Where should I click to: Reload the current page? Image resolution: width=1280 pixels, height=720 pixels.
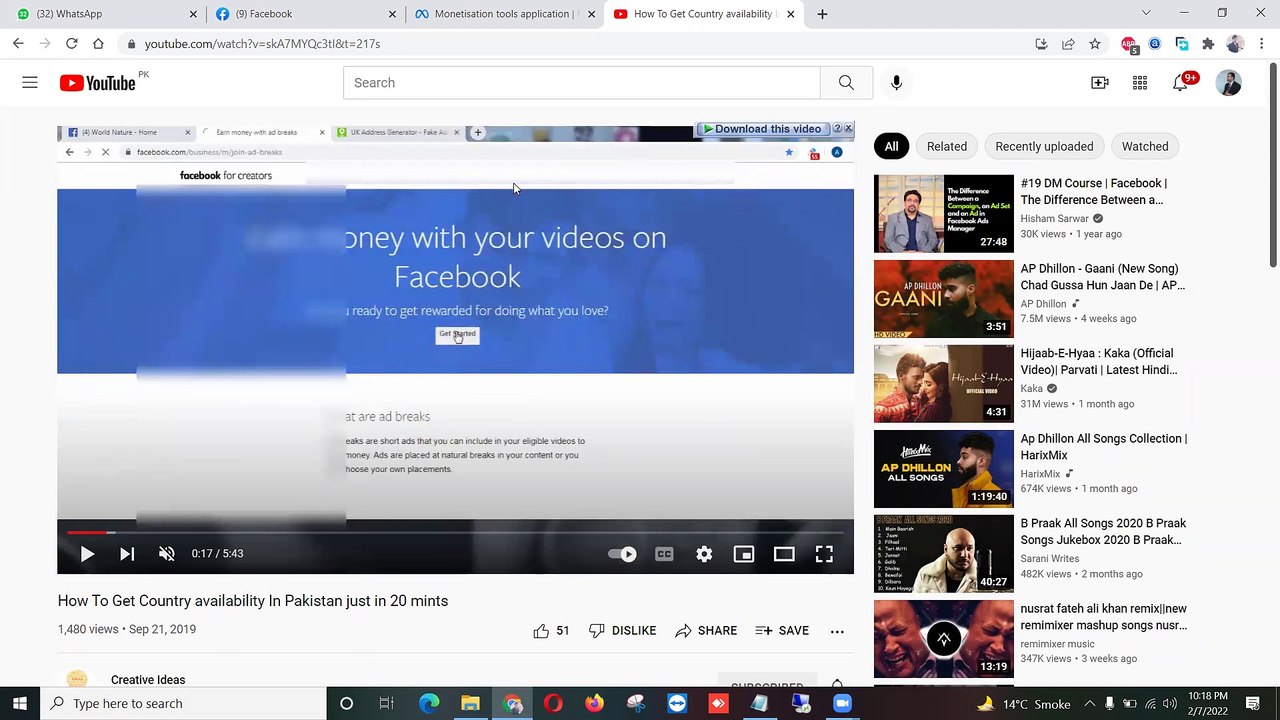coord(71,44)
